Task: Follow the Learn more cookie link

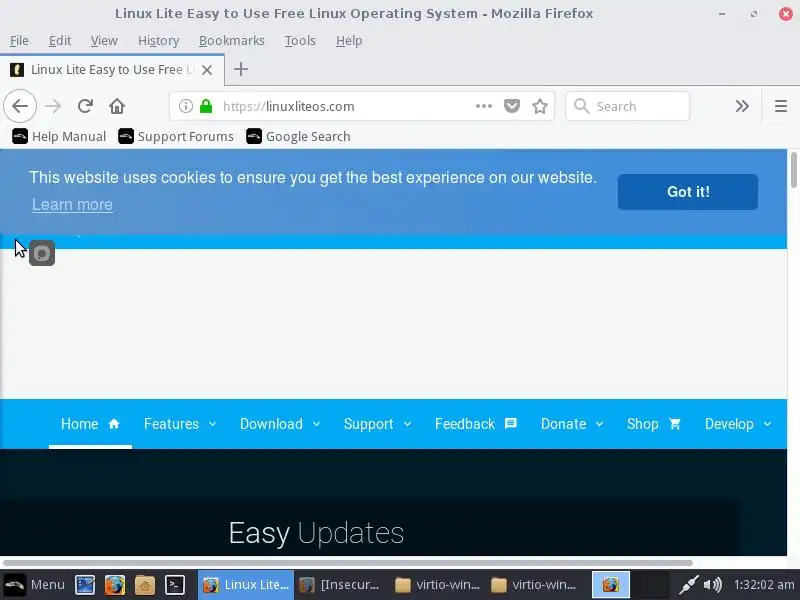Action: point(72,205)
